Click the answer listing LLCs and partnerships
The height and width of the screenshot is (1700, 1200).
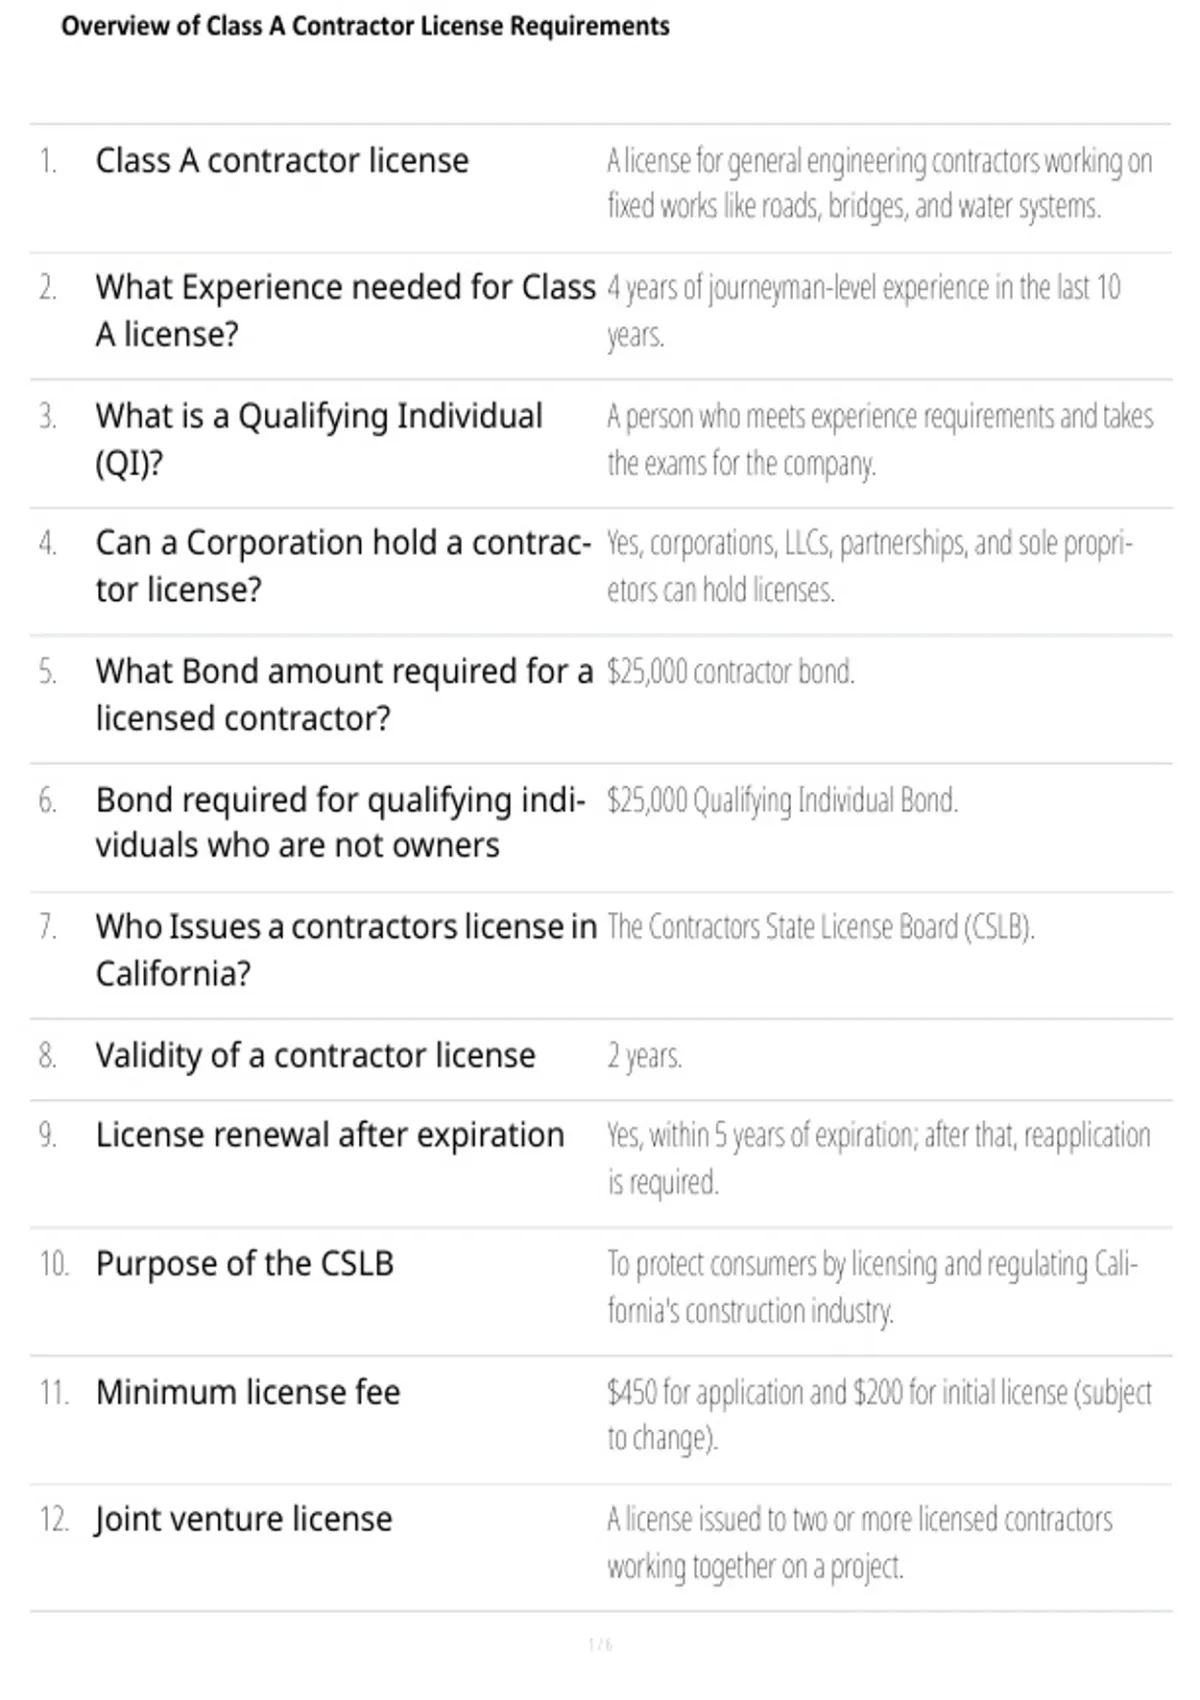[x=869, y=566]
